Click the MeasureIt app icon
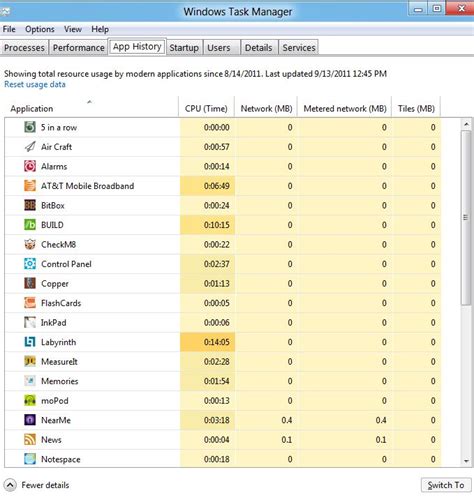The image size is (474, 502). (x=30, y=362)
